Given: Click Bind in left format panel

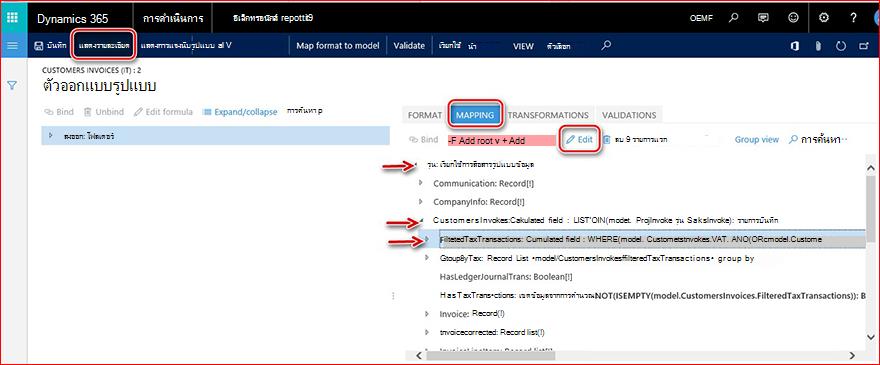Looking at the screenshot, I should [59, 112].
